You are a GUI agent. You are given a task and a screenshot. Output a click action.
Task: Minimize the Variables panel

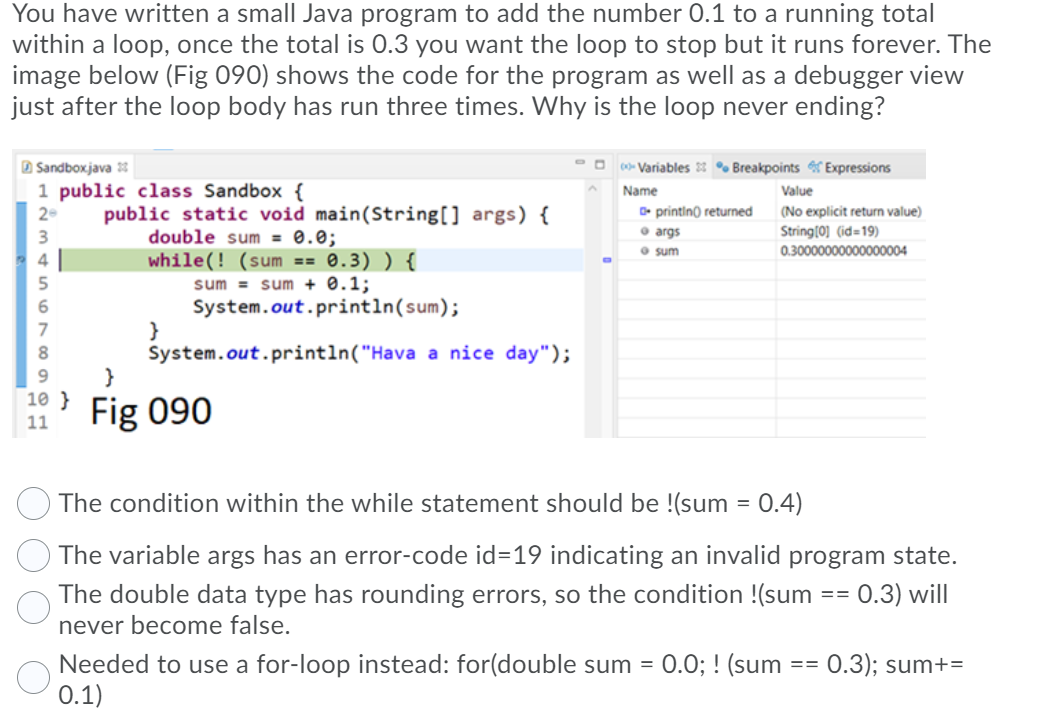tap(581, 162)
